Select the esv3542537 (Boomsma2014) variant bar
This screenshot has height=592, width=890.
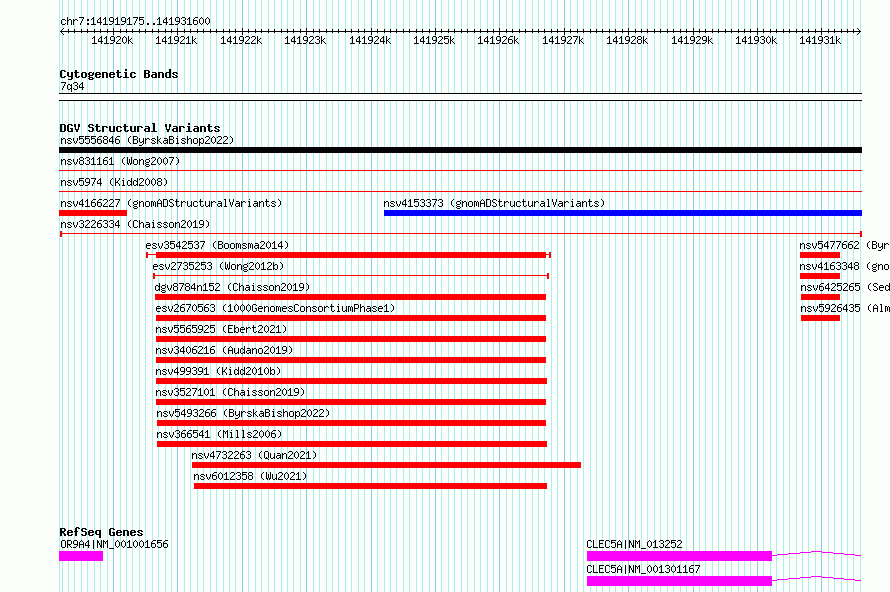pos(349,255)
